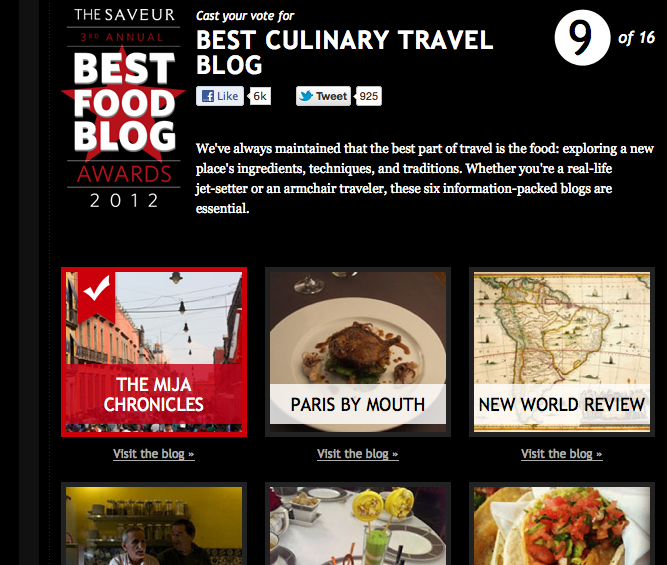Click the Facebook Like button

point(220,96)
